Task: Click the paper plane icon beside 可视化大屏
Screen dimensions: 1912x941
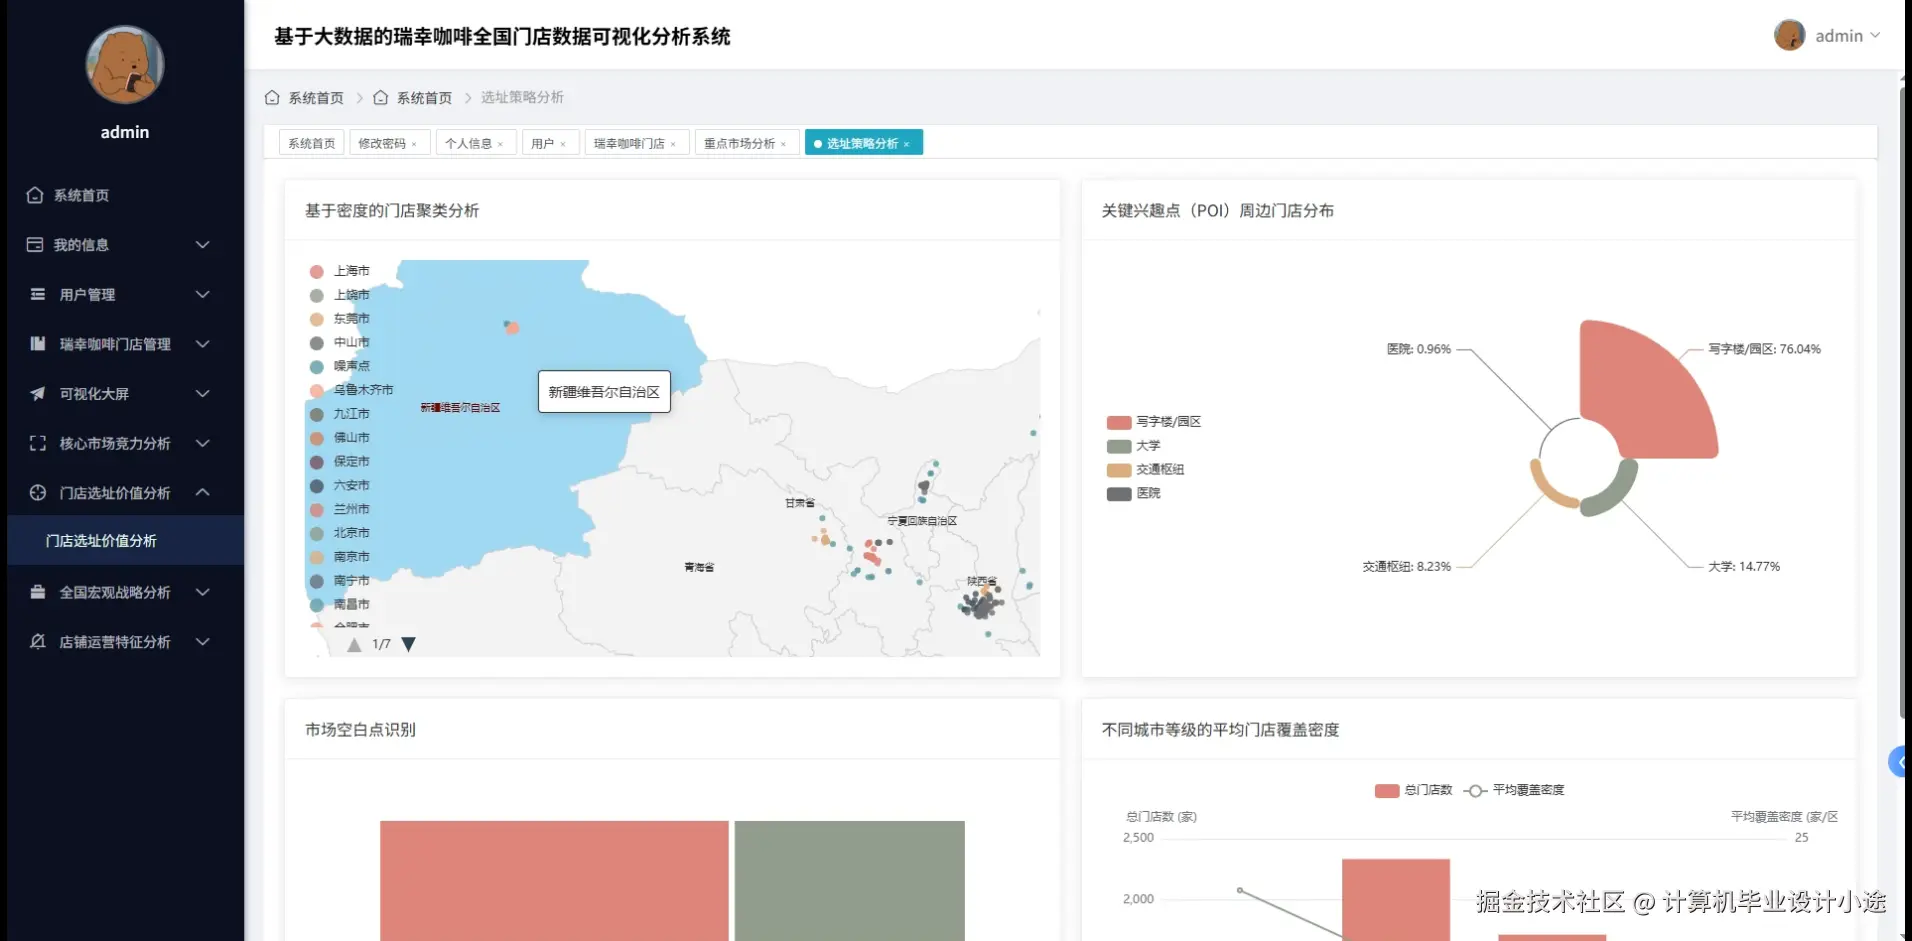Action: tap(38, 393)
